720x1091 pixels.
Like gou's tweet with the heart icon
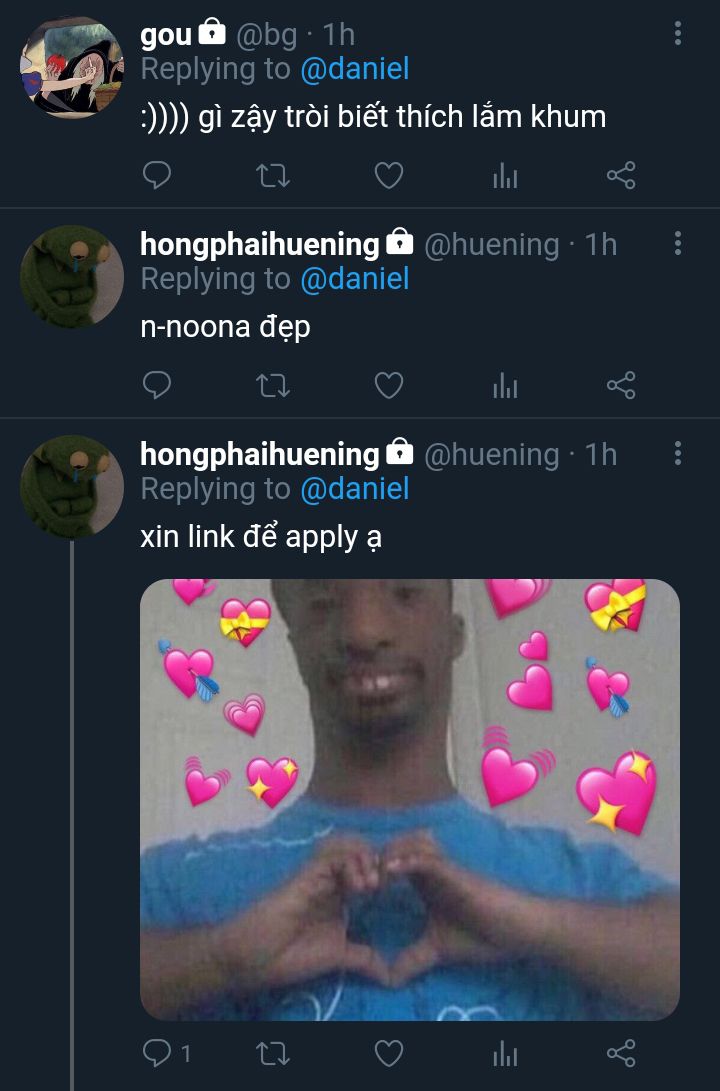coord(389,175)
